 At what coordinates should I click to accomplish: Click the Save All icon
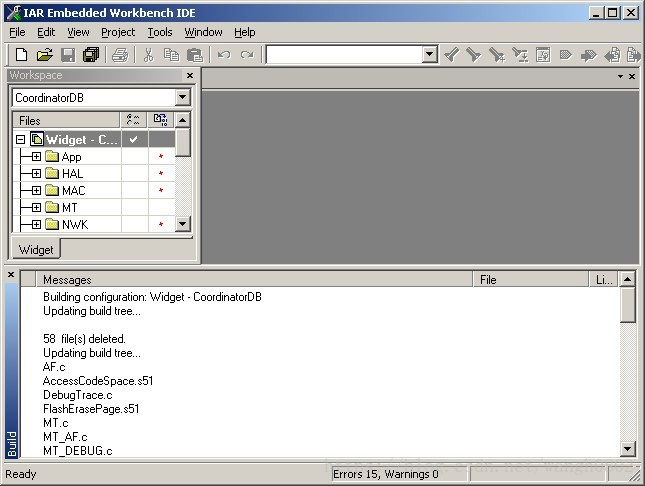91,54
